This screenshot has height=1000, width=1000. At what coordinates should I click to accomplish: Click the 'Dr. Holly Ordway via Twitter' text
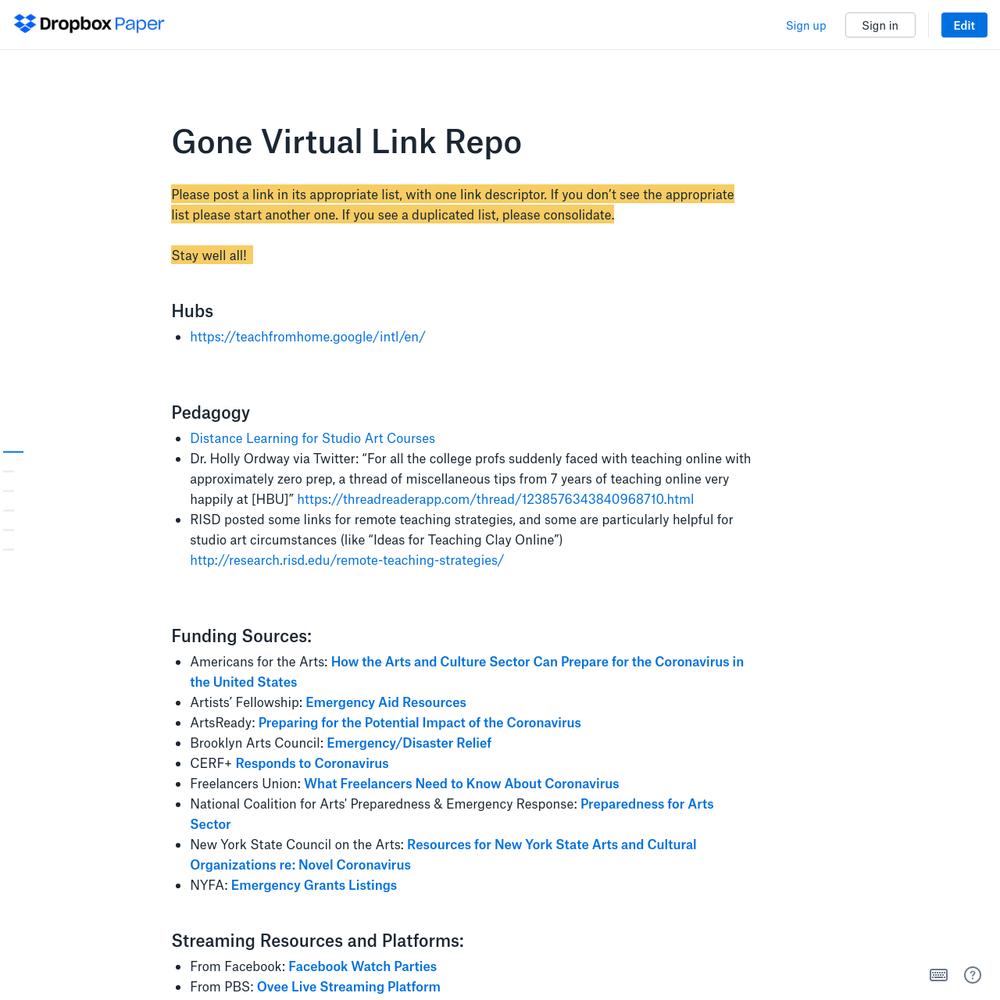(x=274, y=459)
